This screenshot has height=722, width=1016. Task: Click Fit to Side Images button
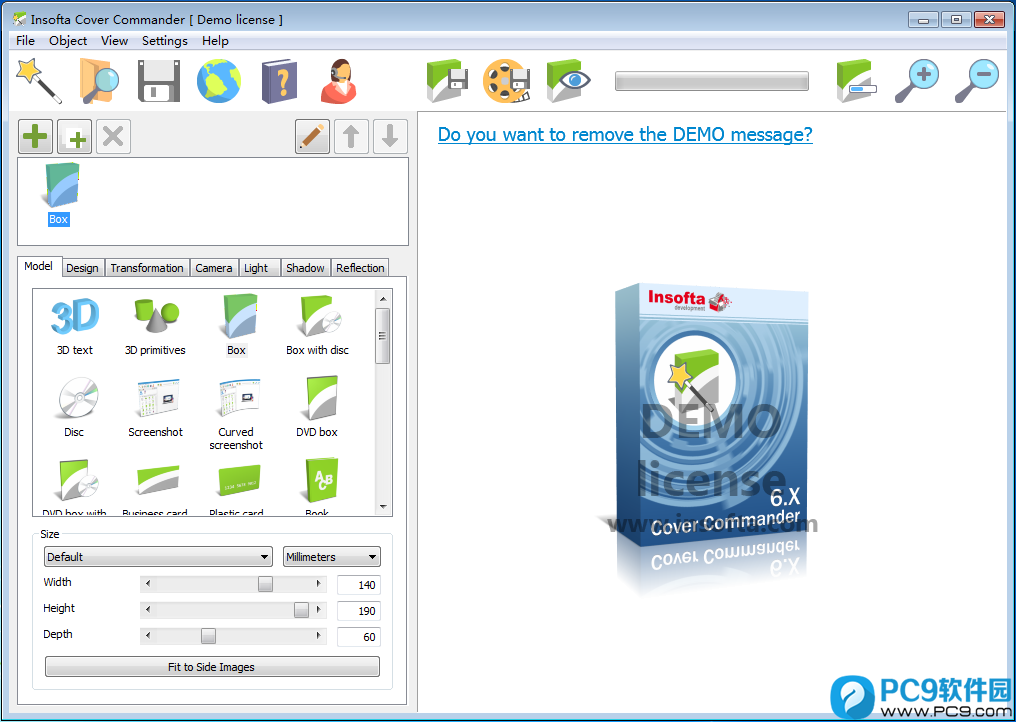click(x=212, y=667)
